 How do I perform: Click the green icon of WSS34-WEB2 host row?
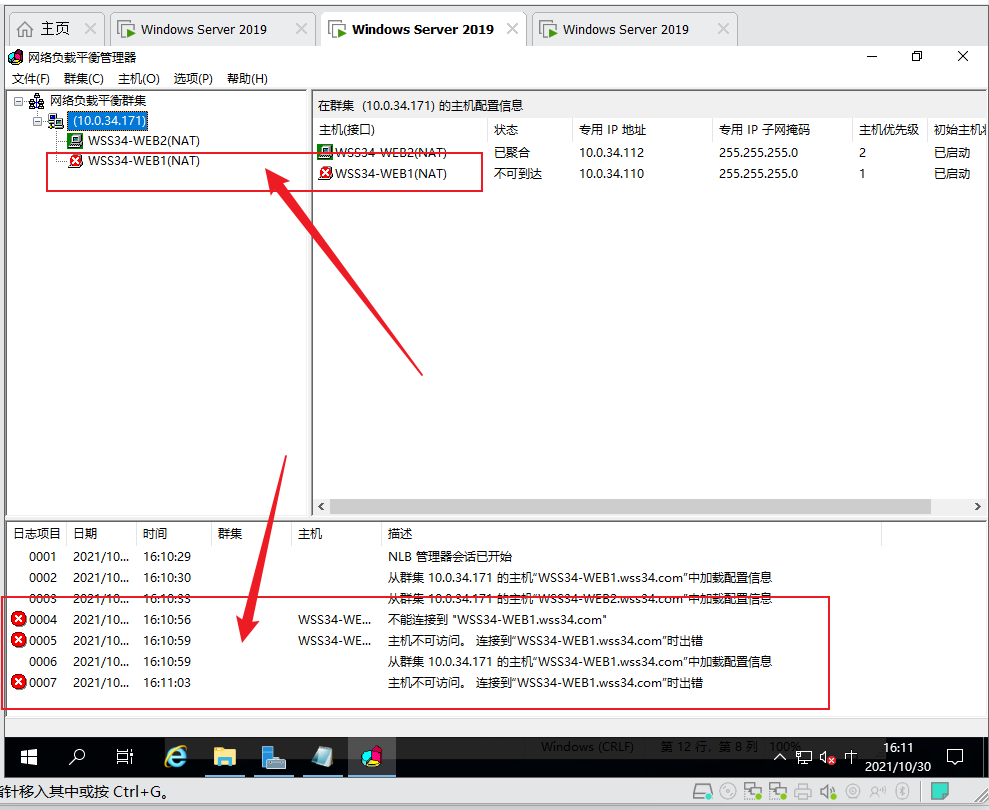coord(325,151)
